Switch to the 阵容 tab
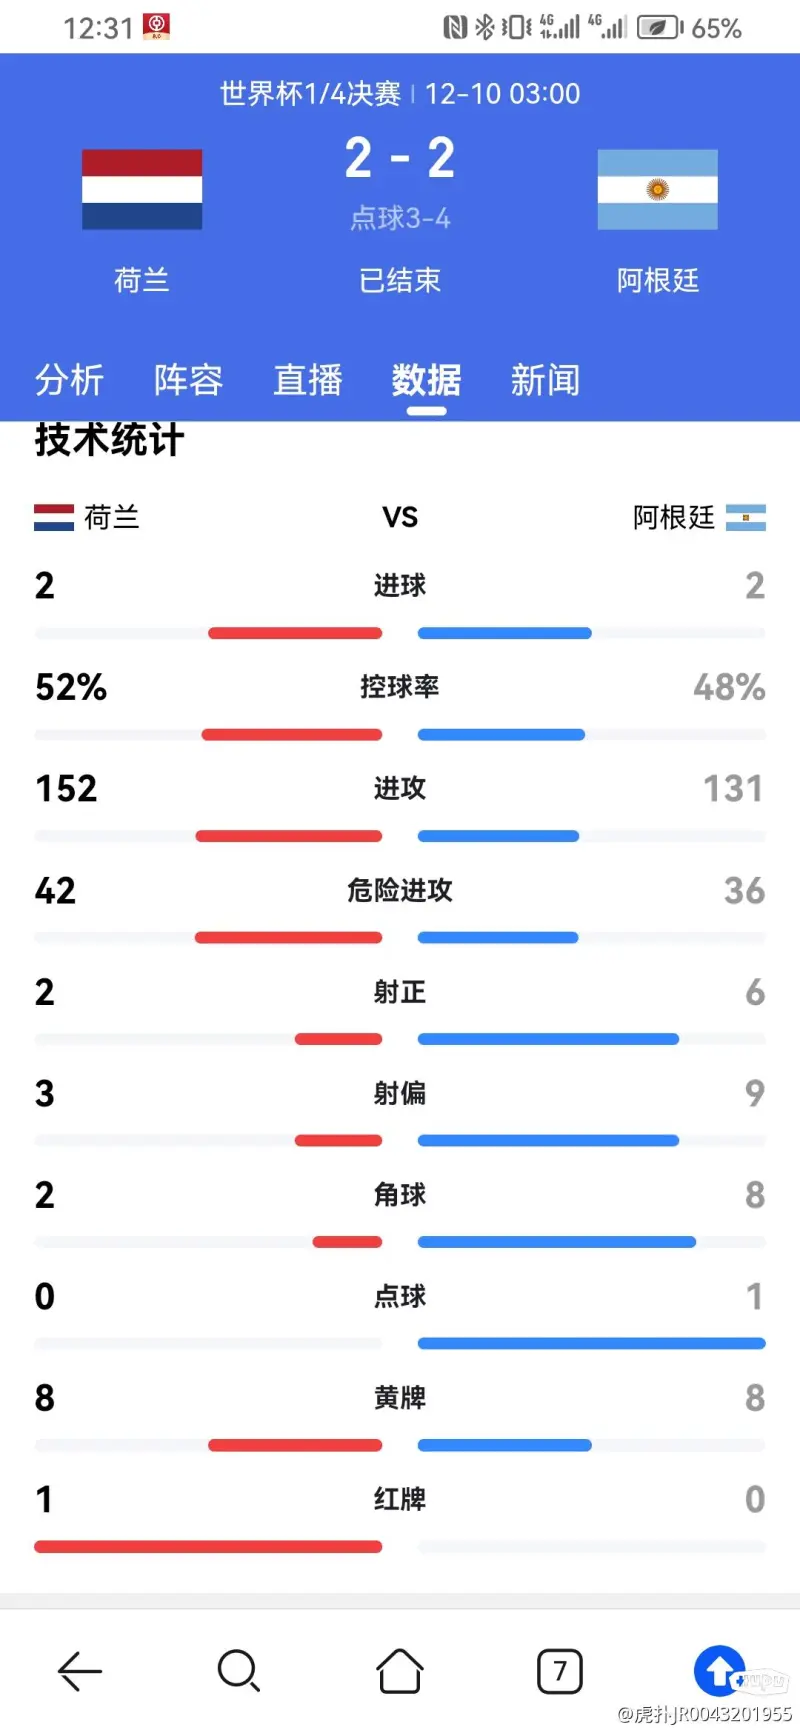The height and width of the screenshot is (1733, 800). click(x=188, y=380)
